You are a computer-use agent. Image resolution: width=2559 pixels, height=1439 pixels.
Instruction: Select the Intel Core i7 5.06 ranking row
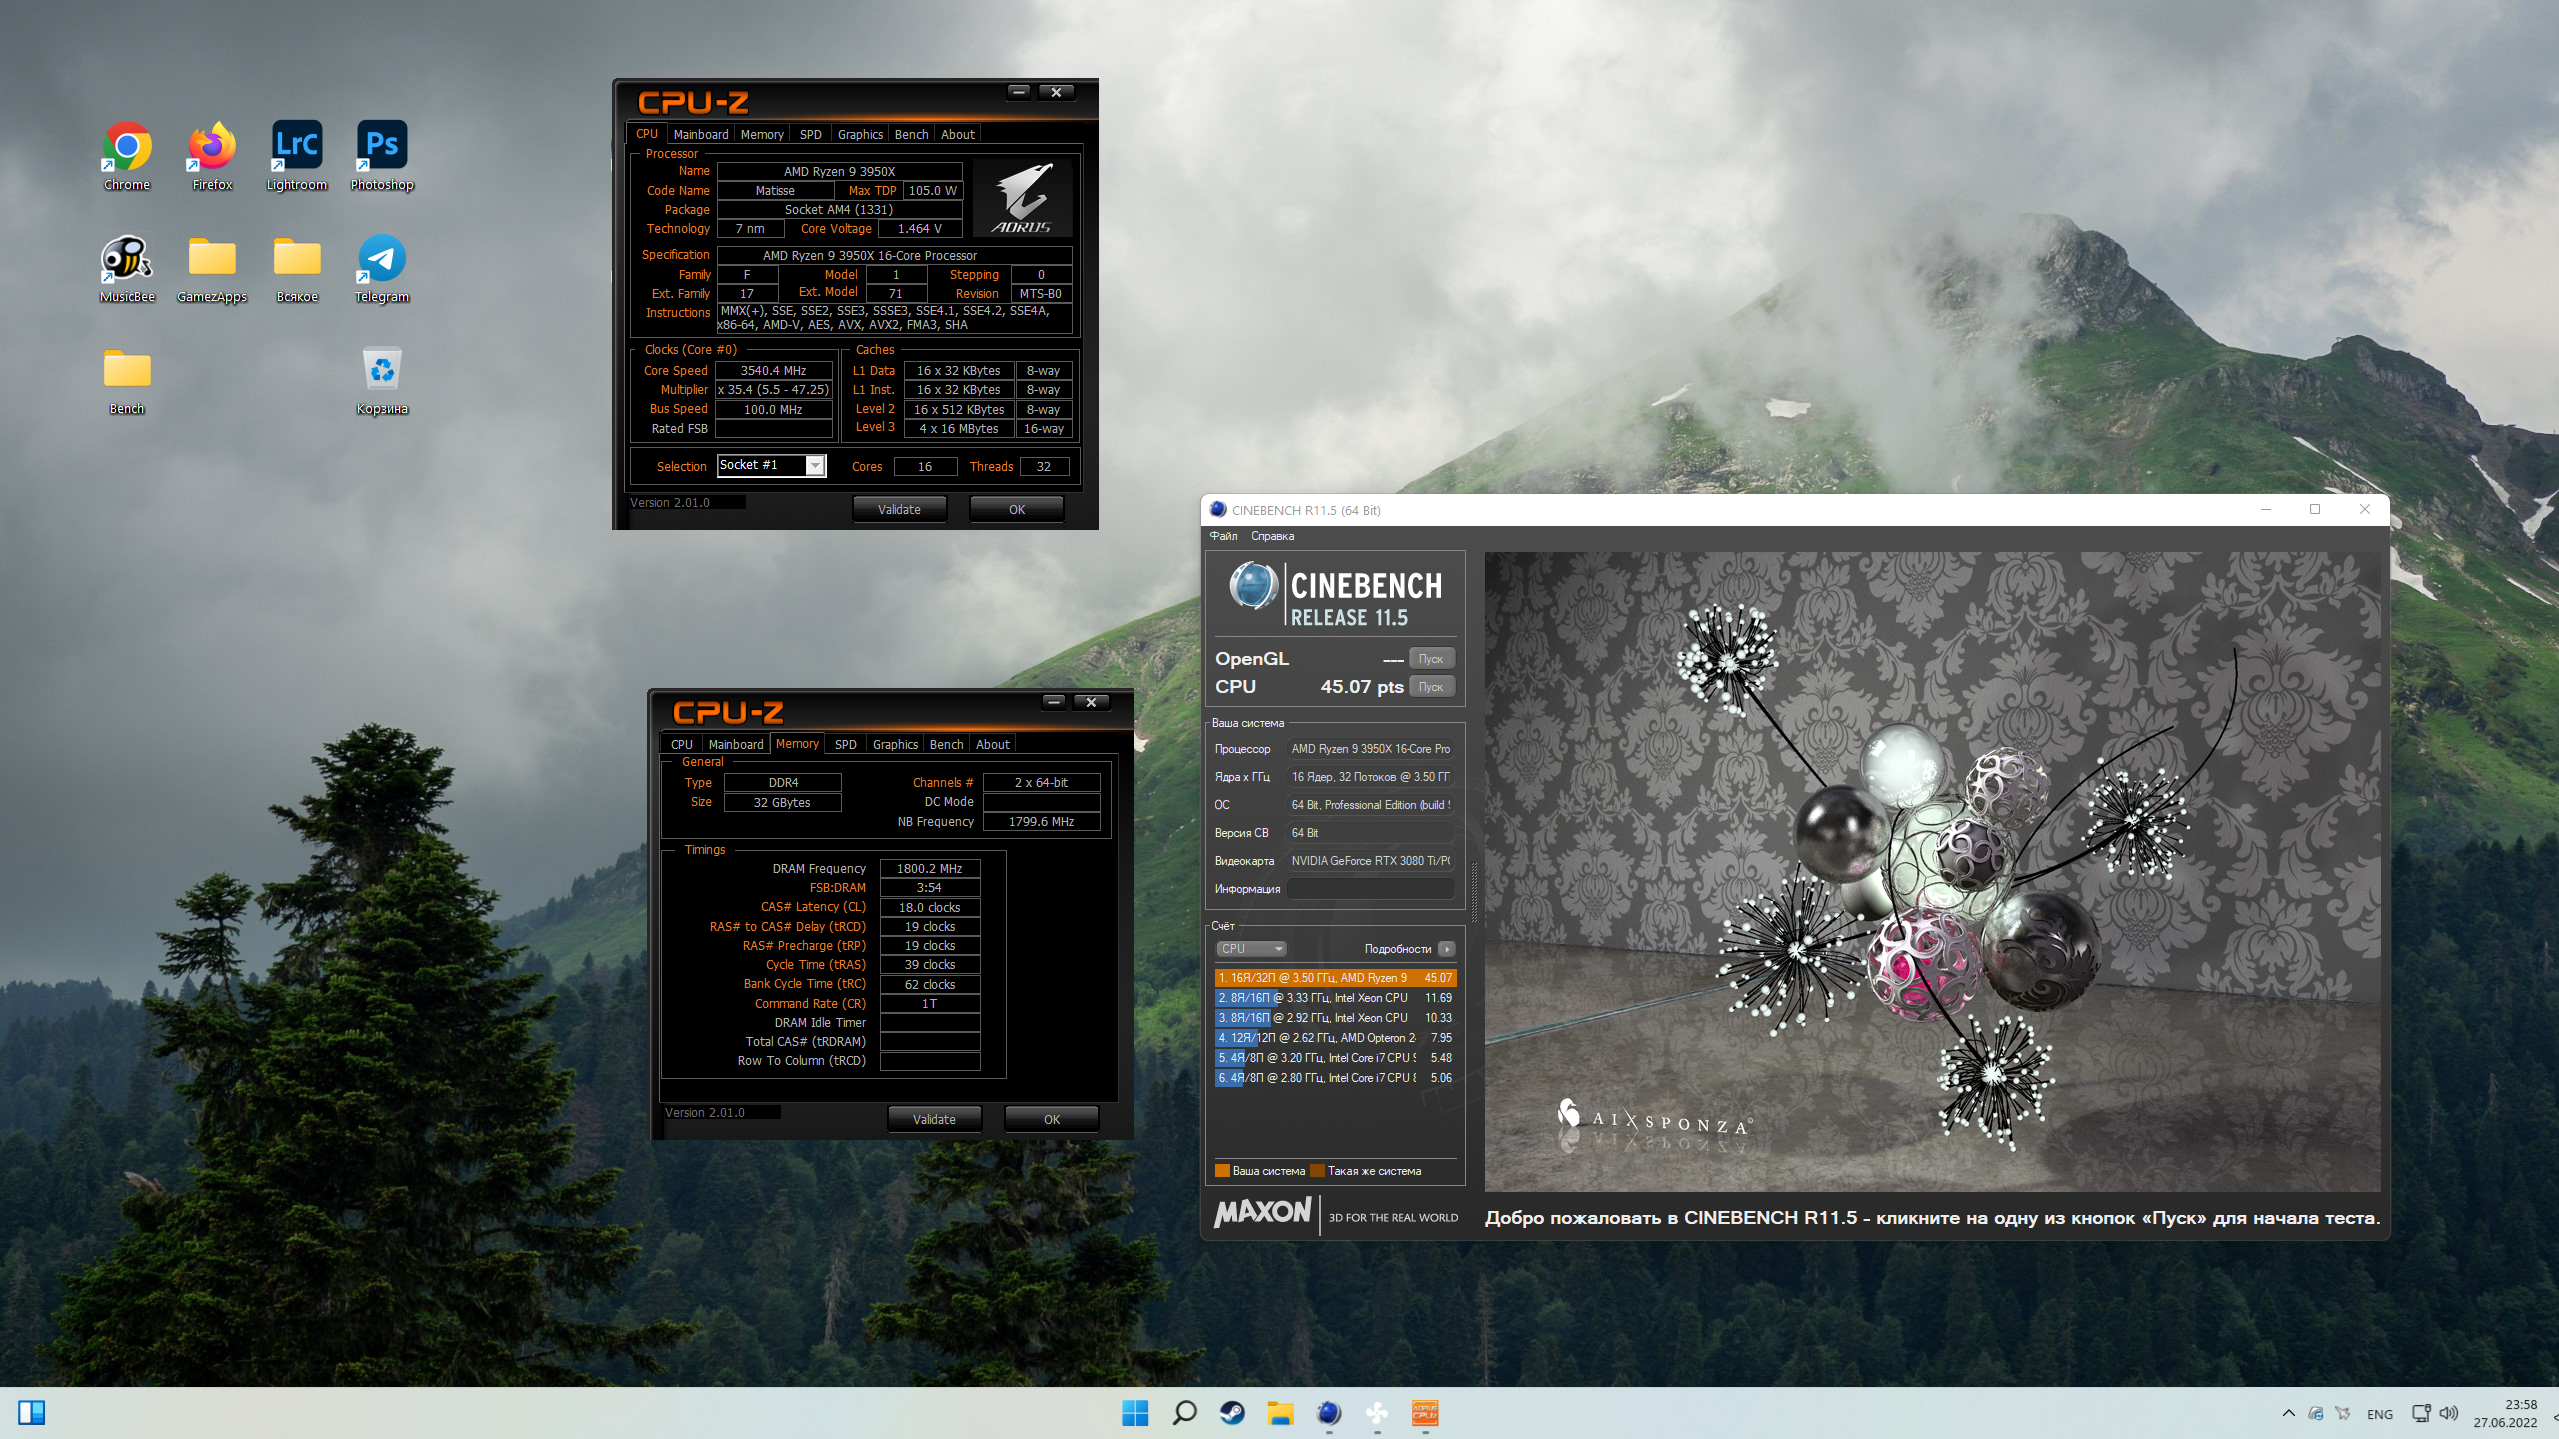(1335, 1078)
